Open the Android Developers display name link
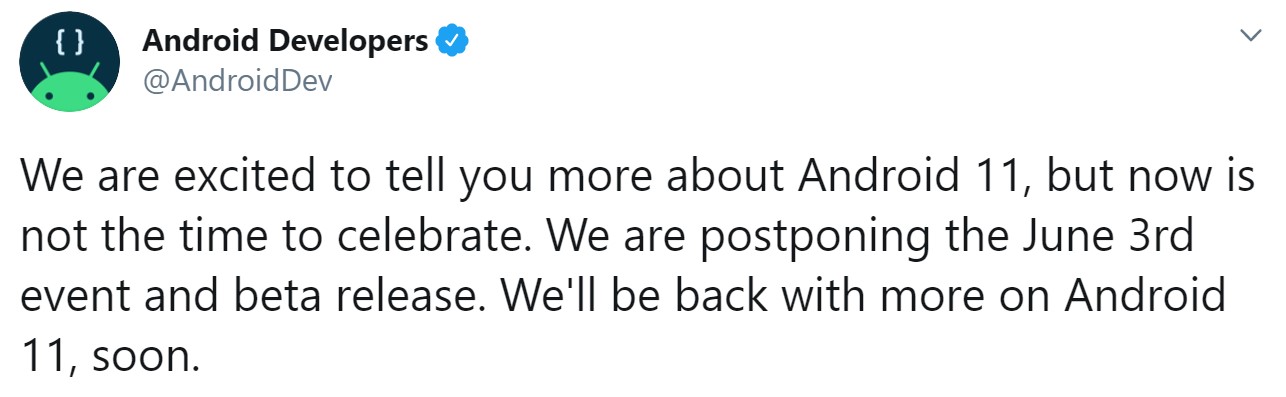 (x=286, y=41)
